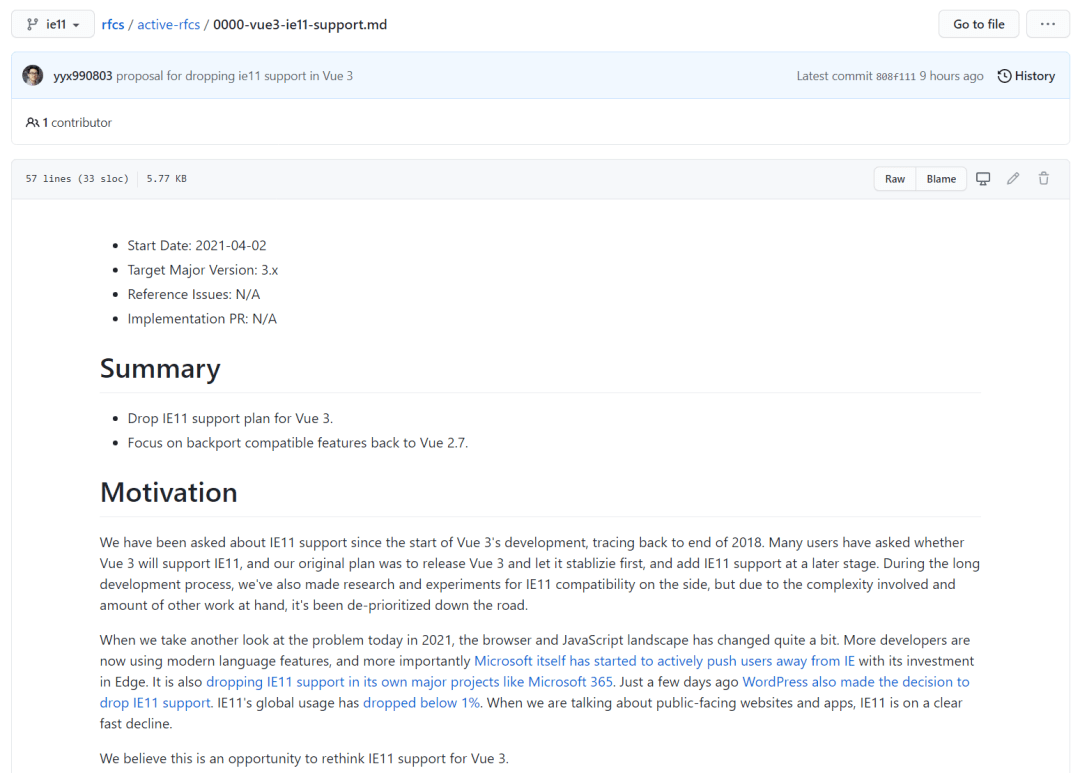1080x773 pixels.
Task: View file History with clock icon
Action: pos(1026,76)
